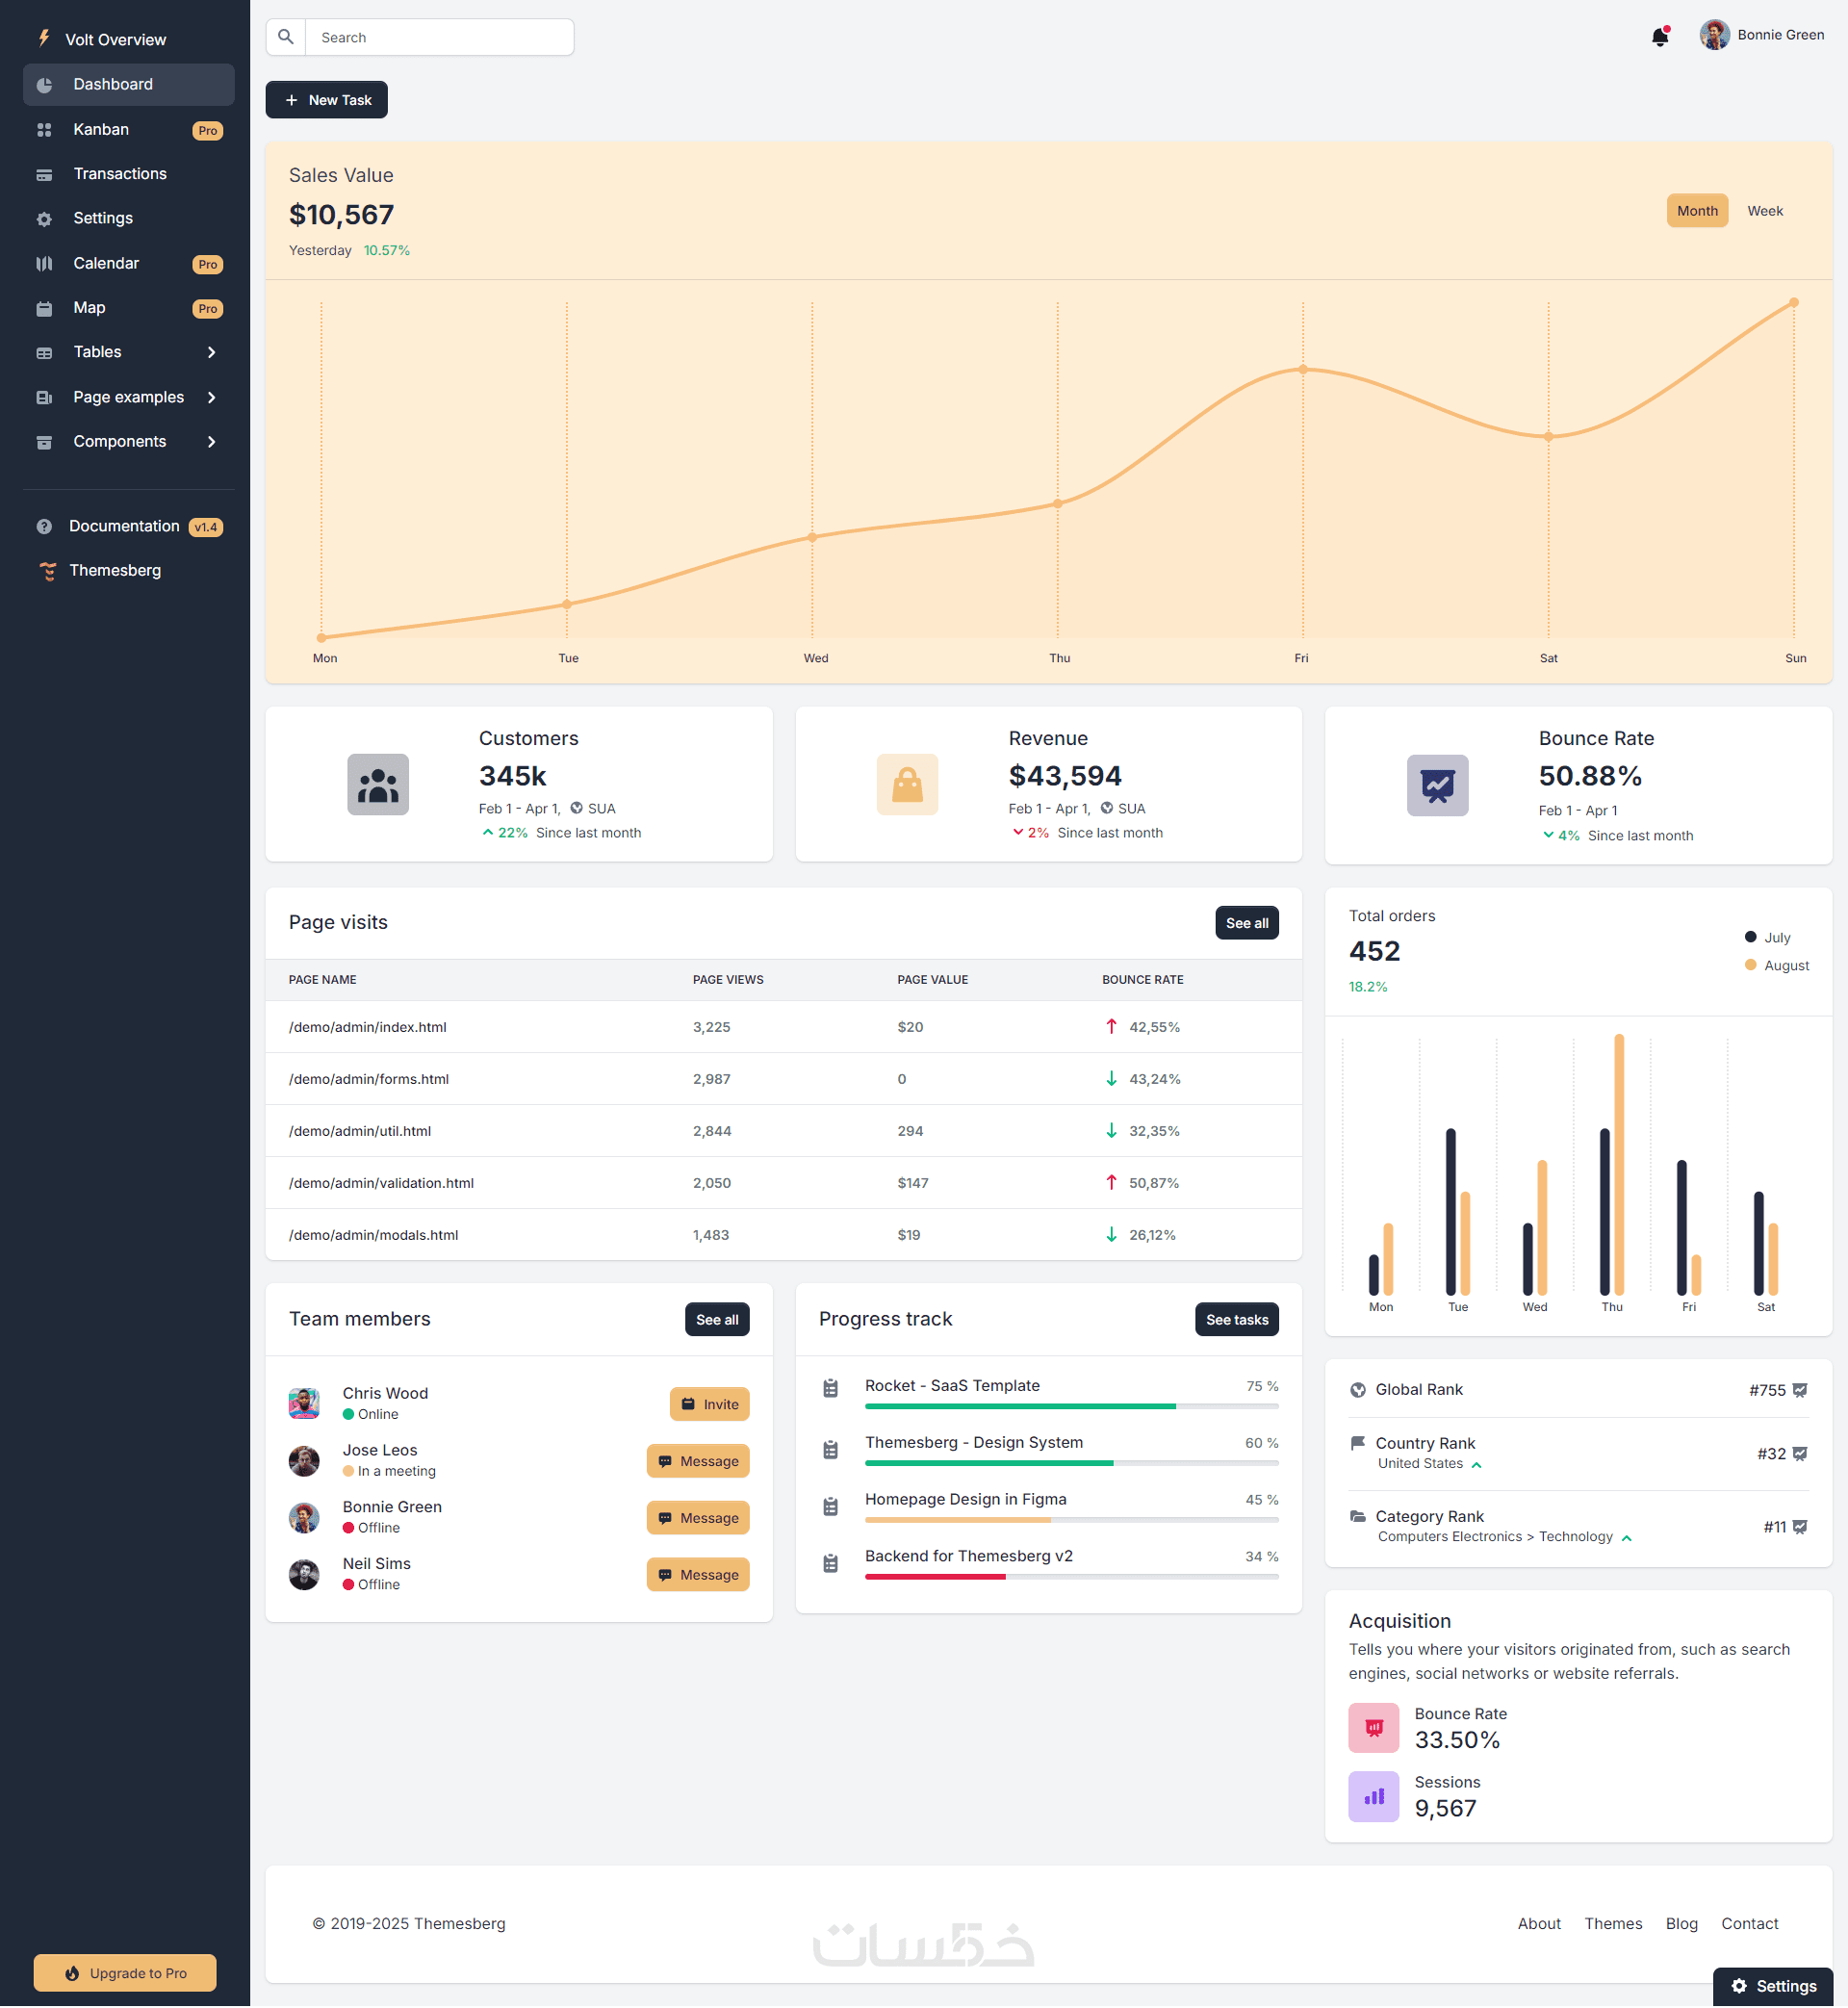This screenshot has width=1848, height=2008.
Task: Switch the sales chart to Week
Action: pos(1764,211)
